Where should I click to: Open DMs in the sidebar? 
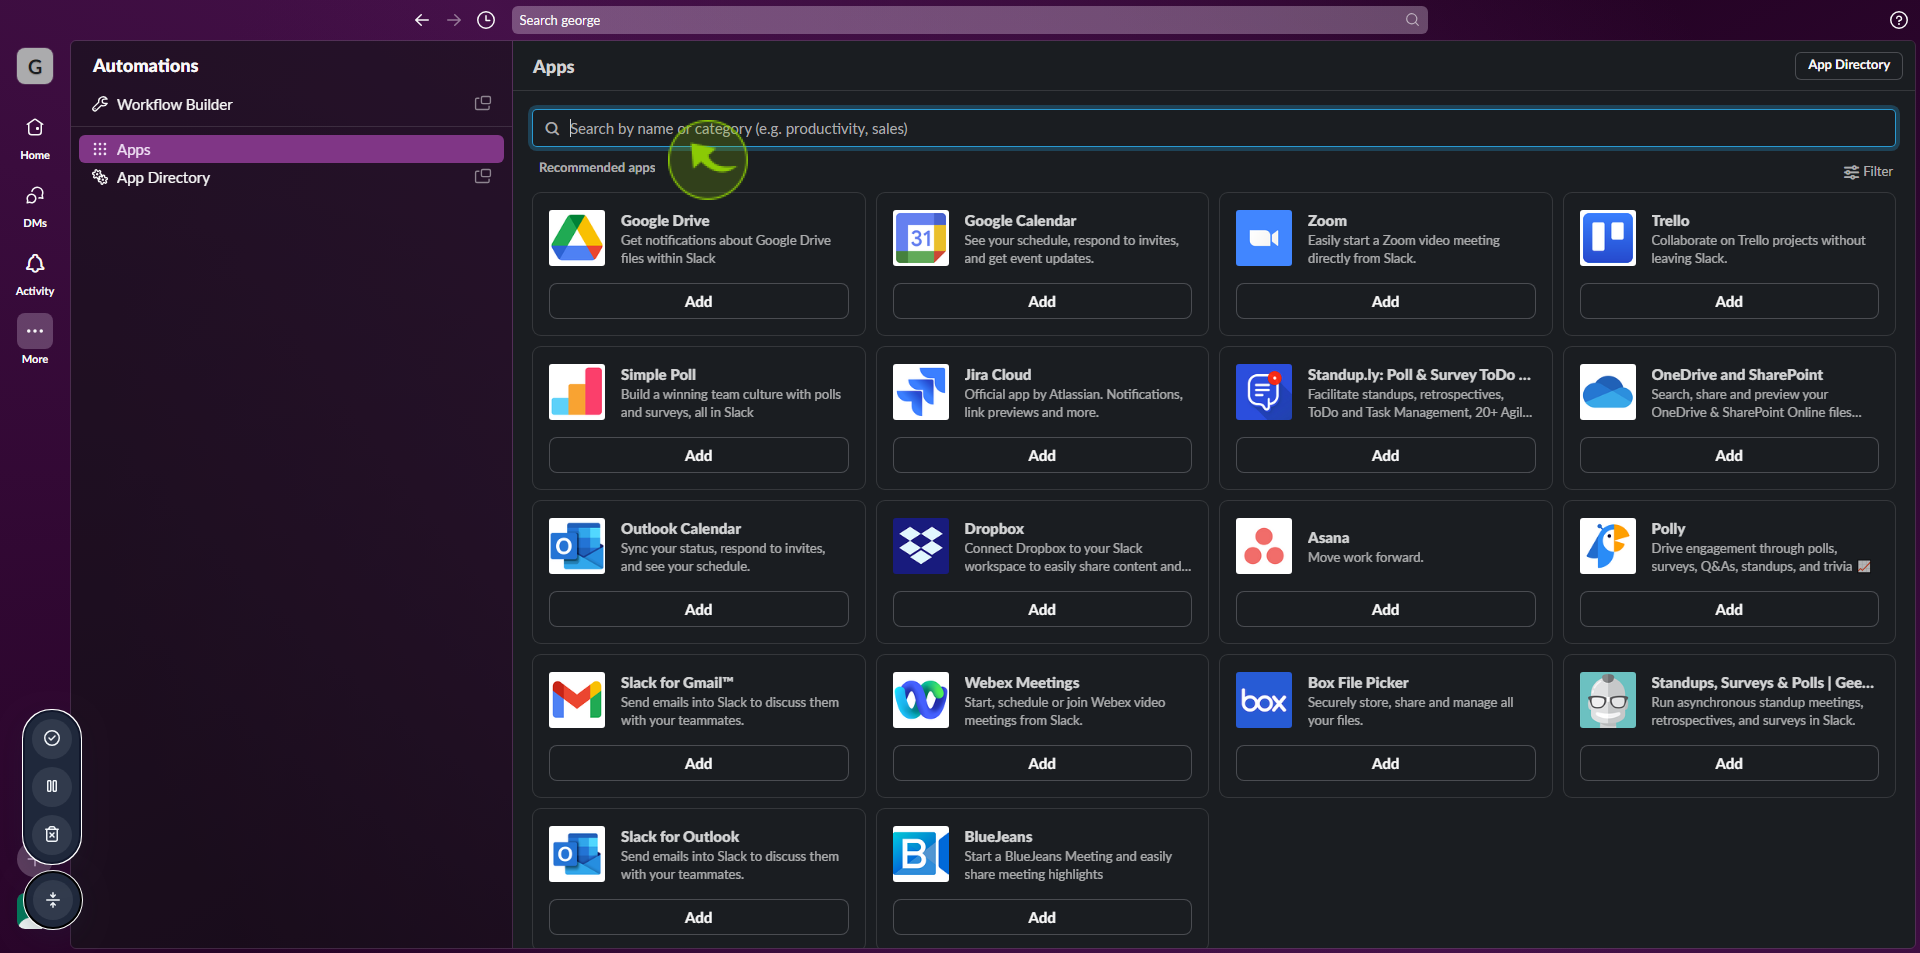[35, 206]
